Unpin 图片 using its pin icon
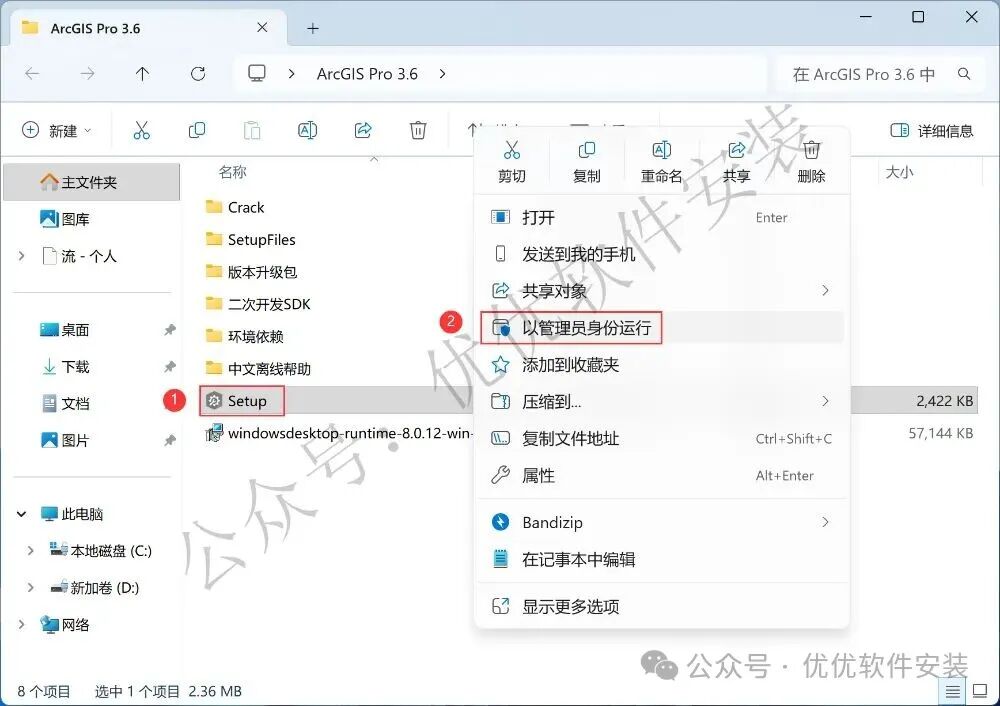 (x=170, y=440)
